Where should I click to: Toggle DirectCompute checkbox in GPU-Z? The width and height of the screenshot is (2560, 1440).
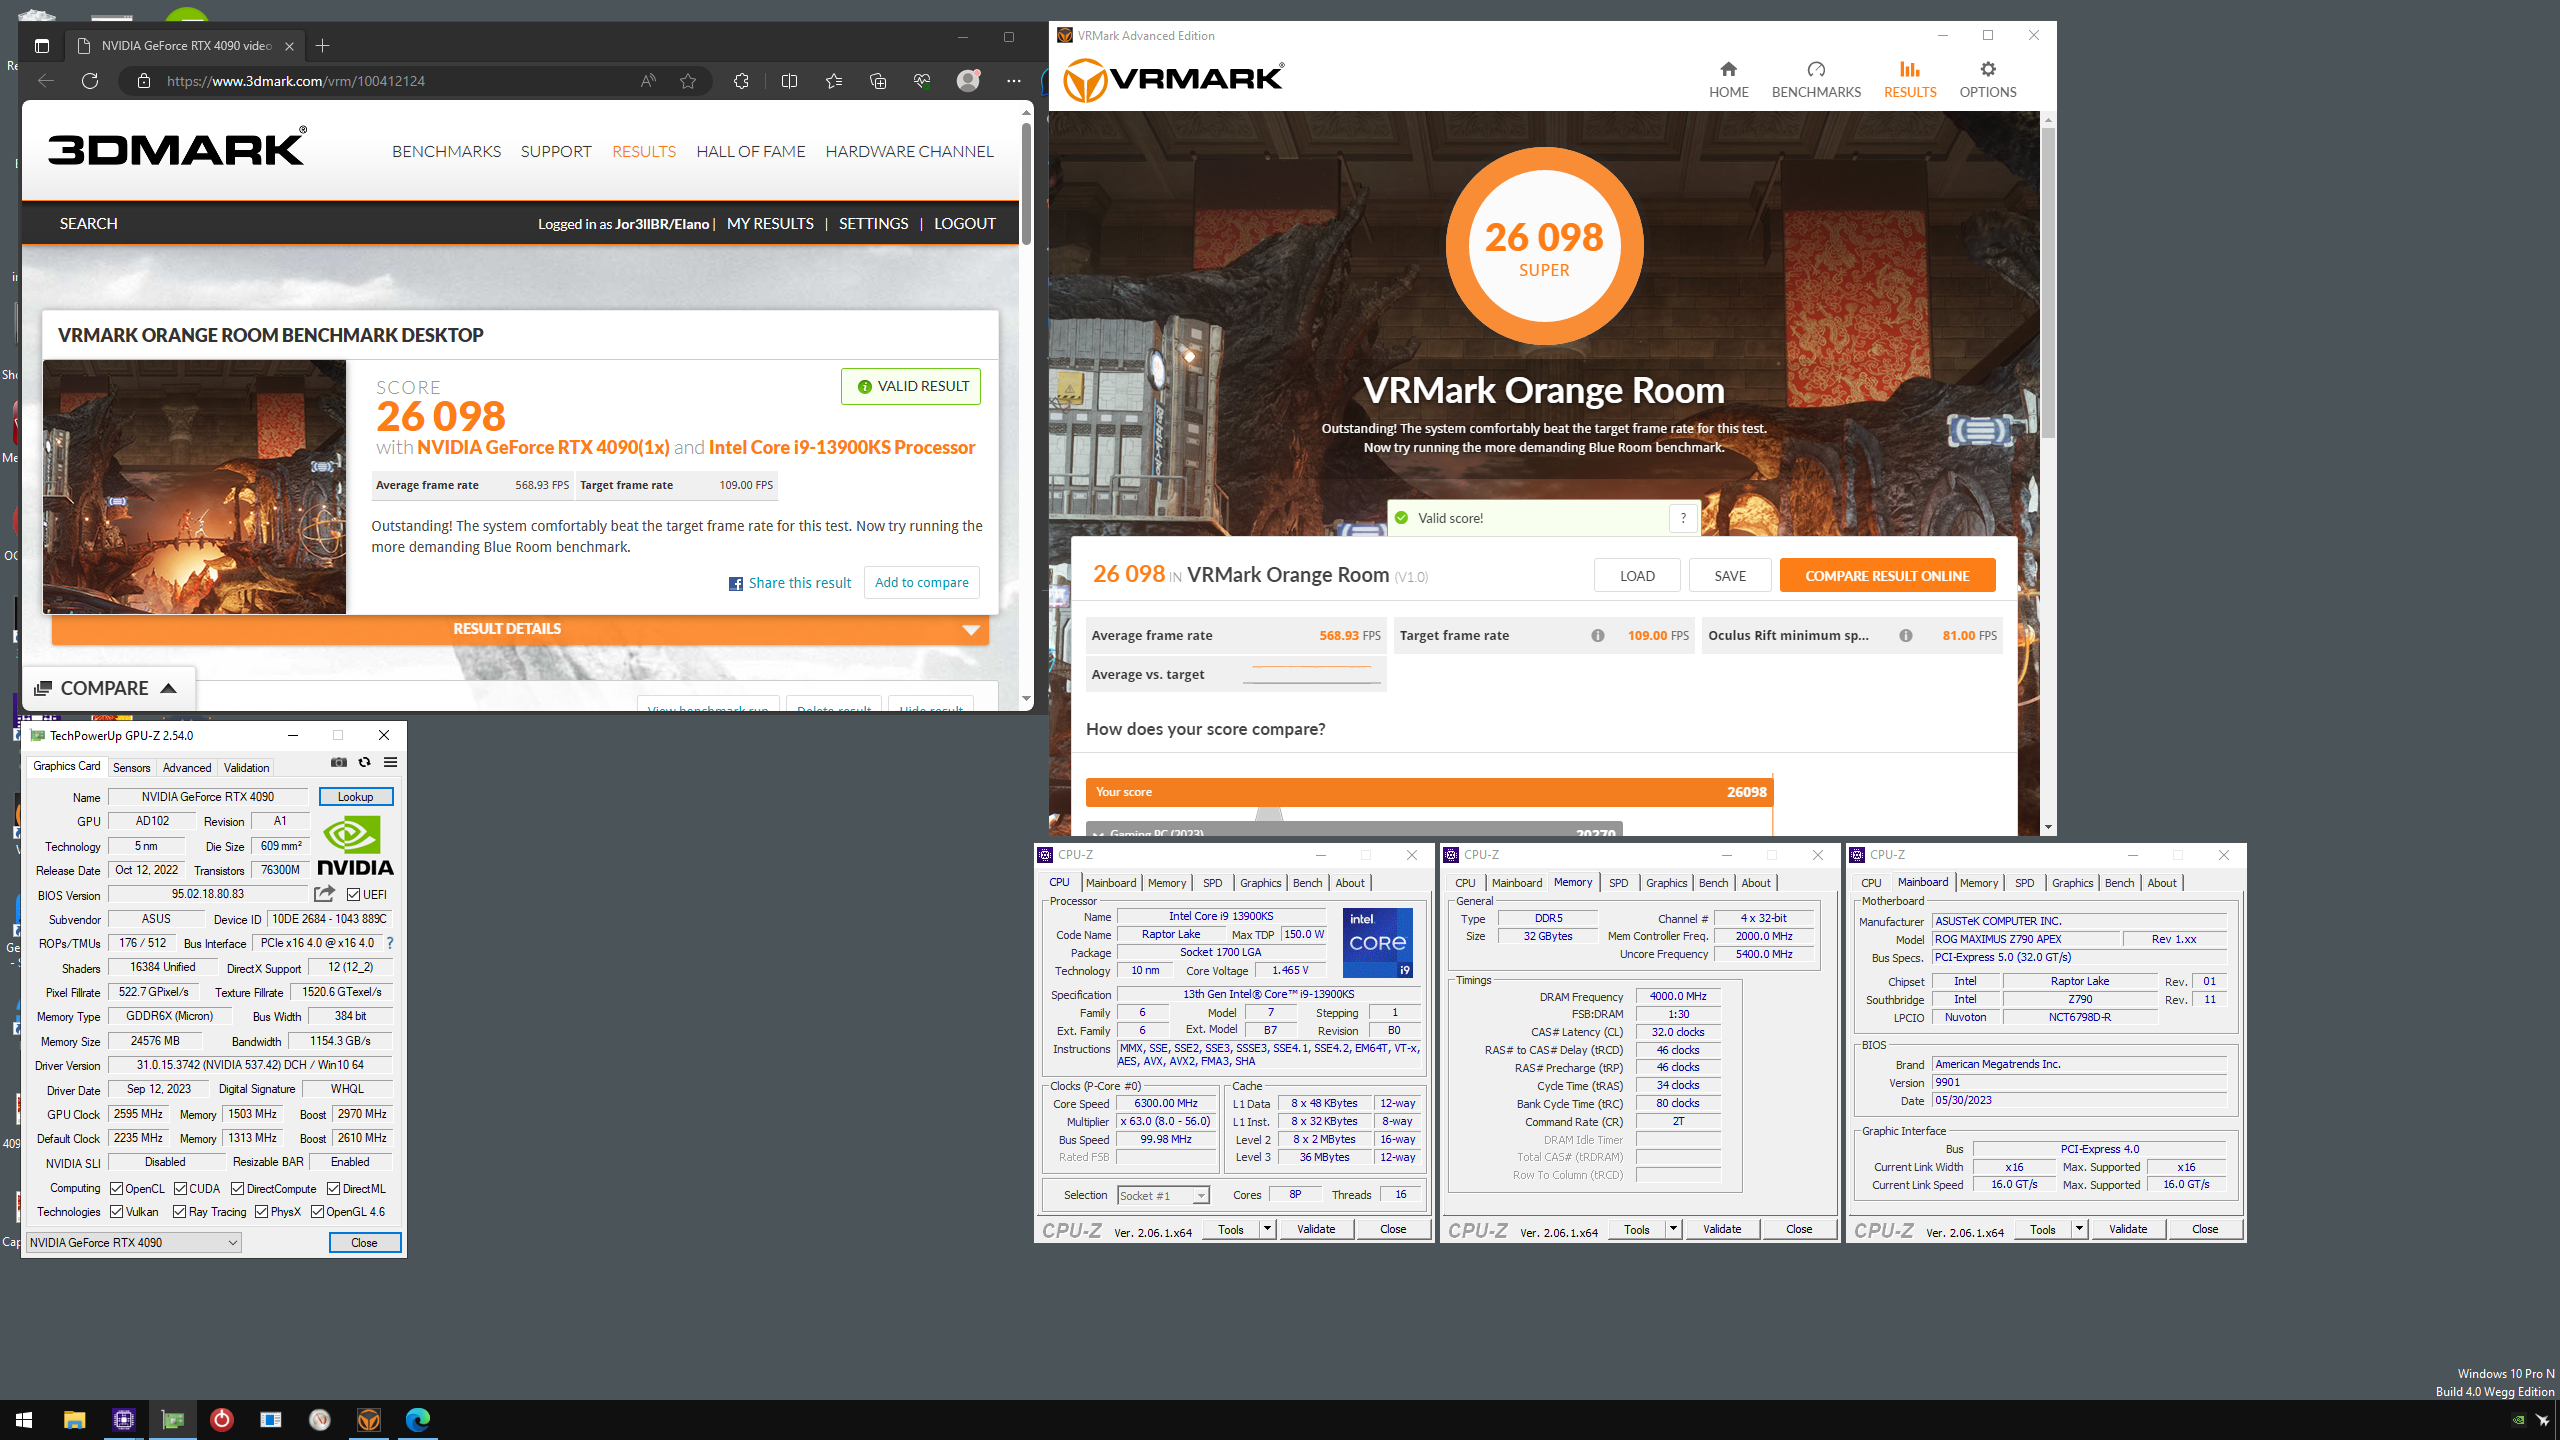coord(238,1189)
